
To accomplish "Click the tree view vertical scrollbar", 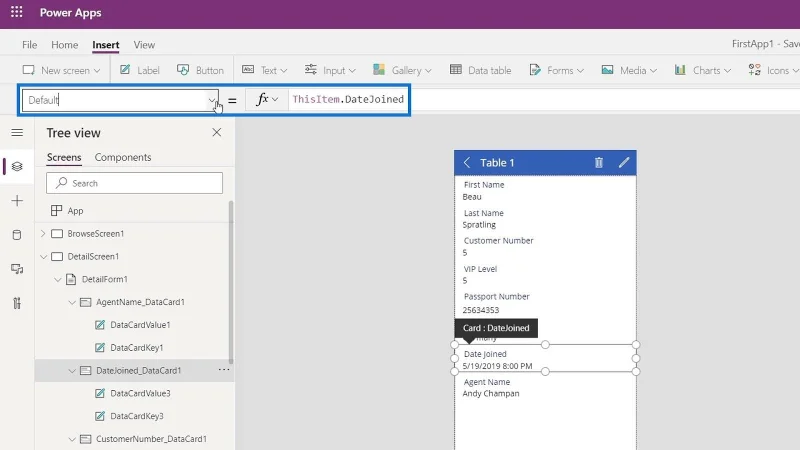I will (x=231, y=282).
